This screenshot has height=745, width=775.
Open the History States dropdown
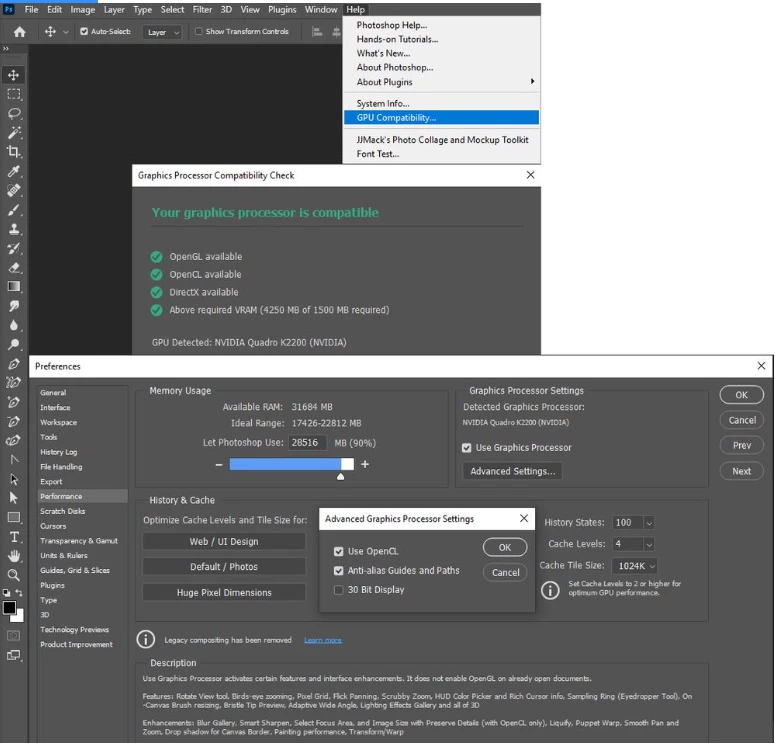coord(649,523)
